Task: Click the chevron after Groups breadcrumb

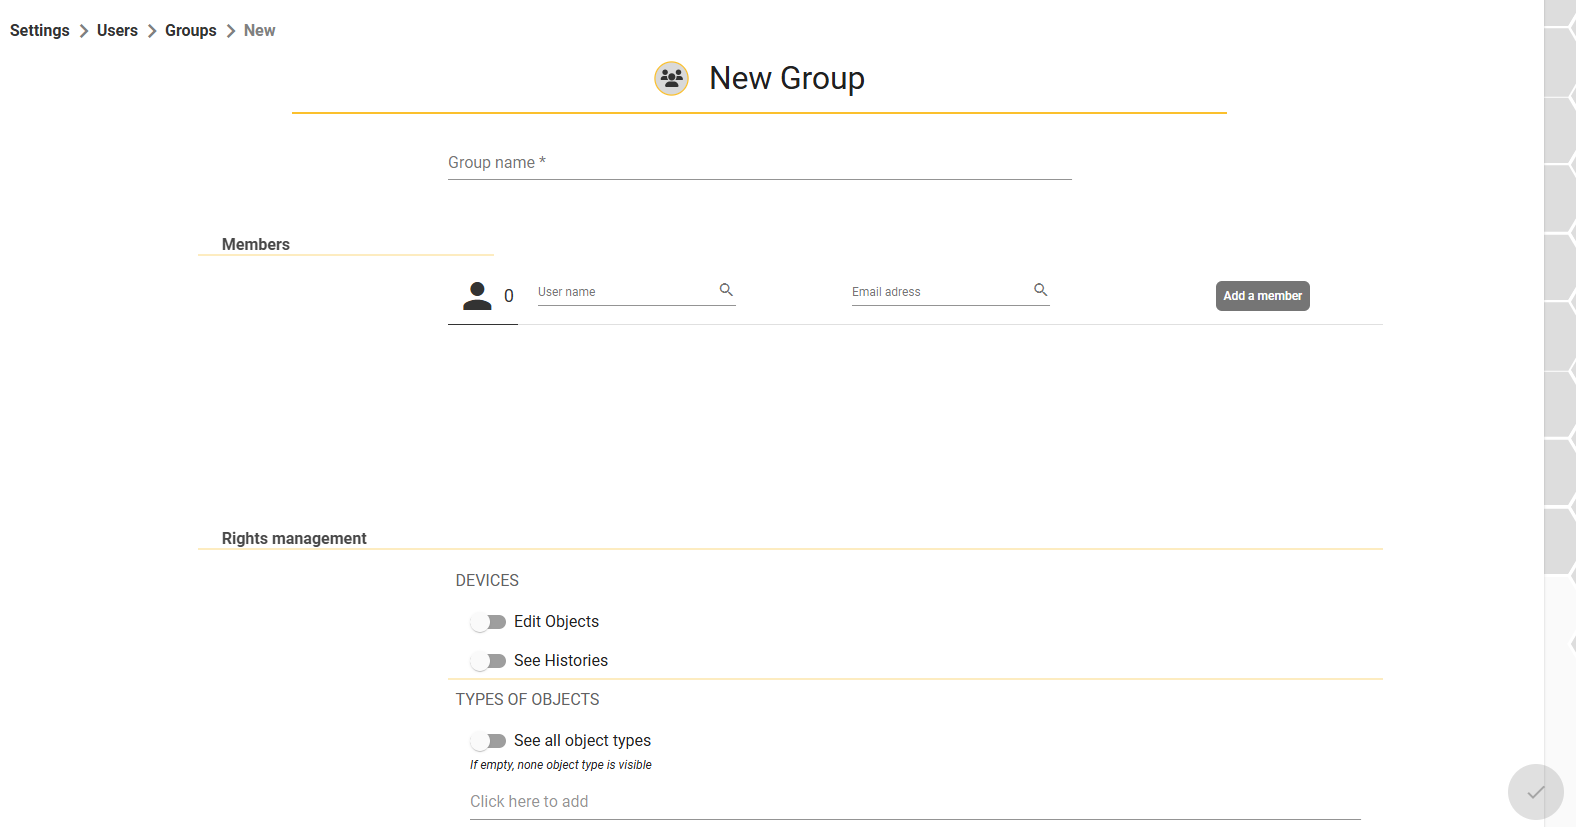Action: [231, 31]
